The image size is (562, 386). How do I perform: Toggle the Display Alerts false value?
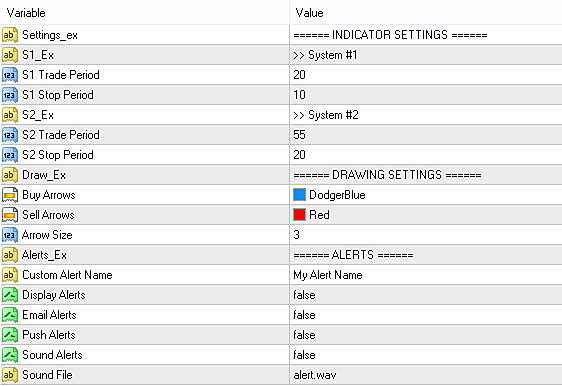pyautogui.click(x=304, y=295)
